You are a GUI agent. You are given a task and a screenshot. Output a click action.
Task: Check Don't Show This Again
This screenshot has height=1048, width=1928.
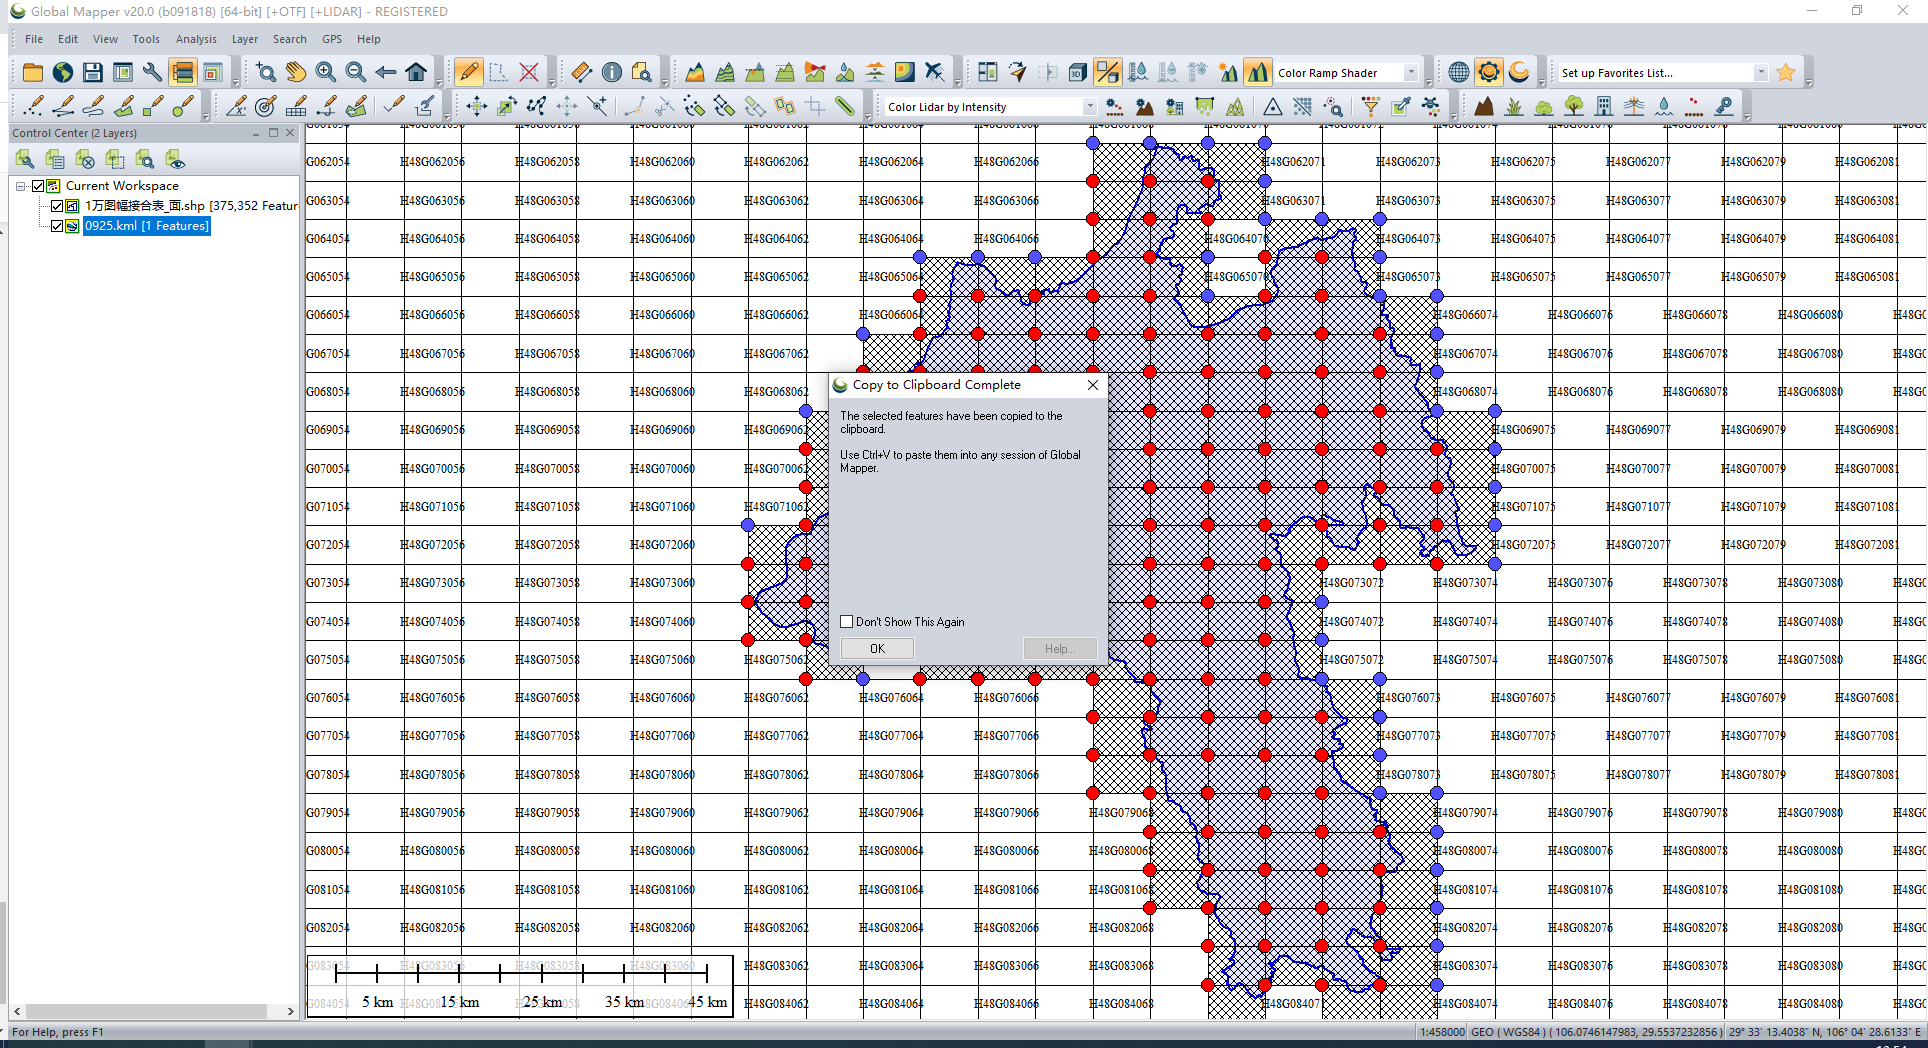(x=847, y=622)
